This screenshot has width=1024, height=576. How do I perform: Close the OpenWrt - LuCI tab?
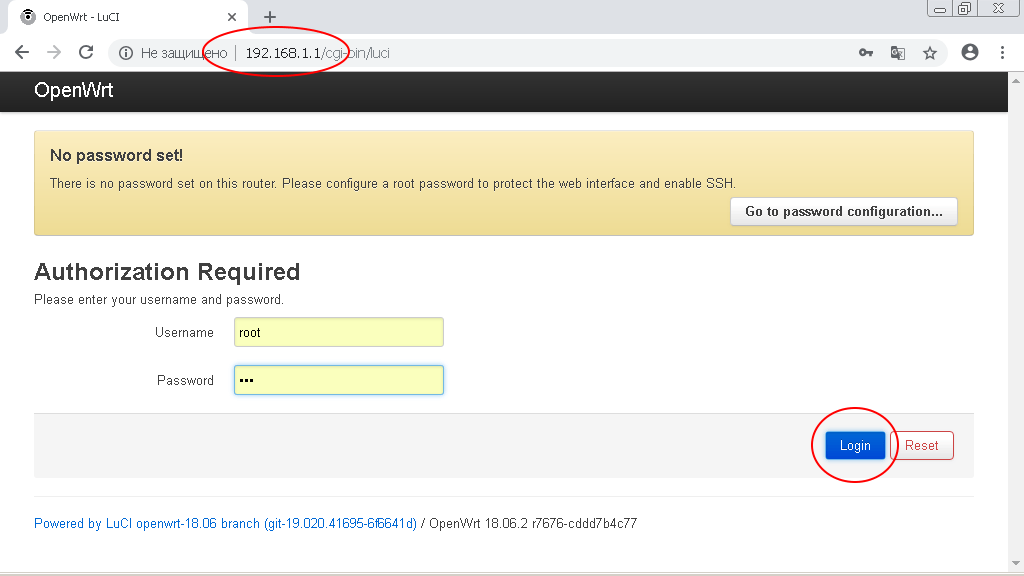pos(232,17)
